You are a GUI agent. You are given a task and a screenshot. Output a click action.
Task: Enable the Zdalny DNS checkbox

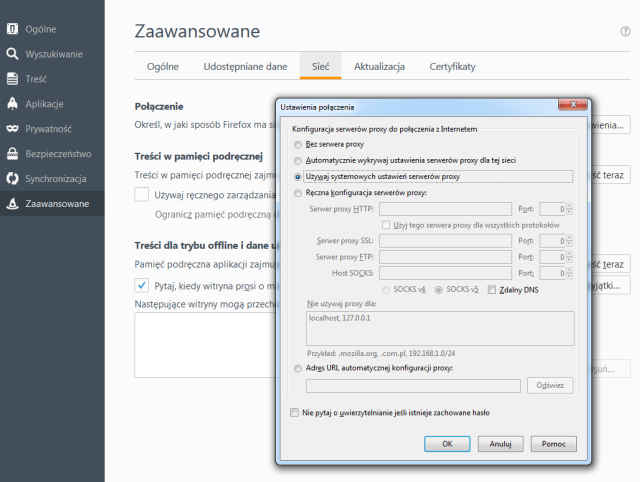(505, 289)
